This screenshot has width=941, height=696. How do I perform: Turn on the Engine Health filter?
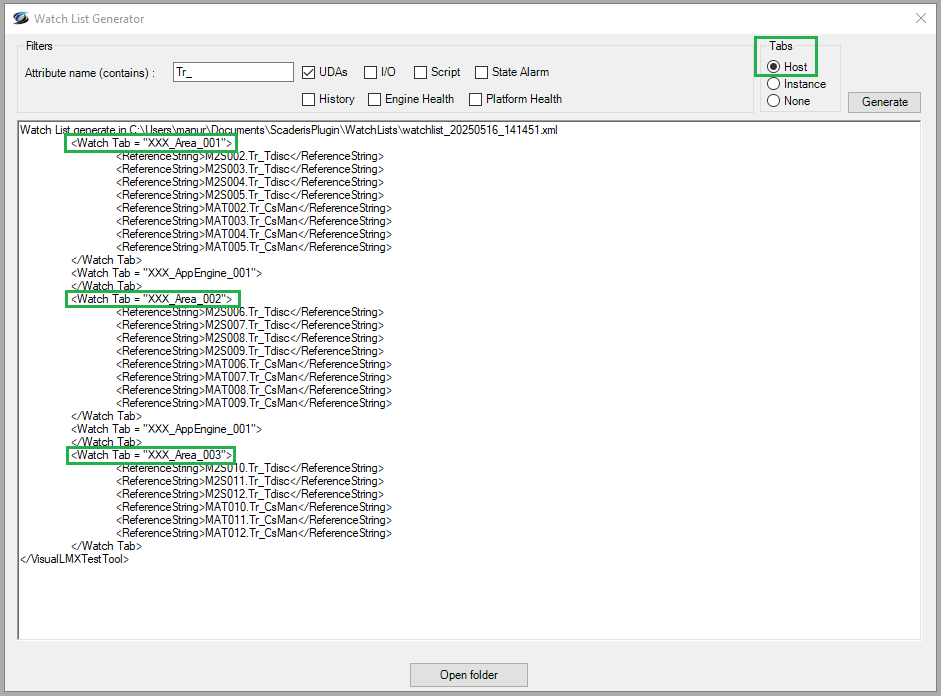[x=375, y=99]
